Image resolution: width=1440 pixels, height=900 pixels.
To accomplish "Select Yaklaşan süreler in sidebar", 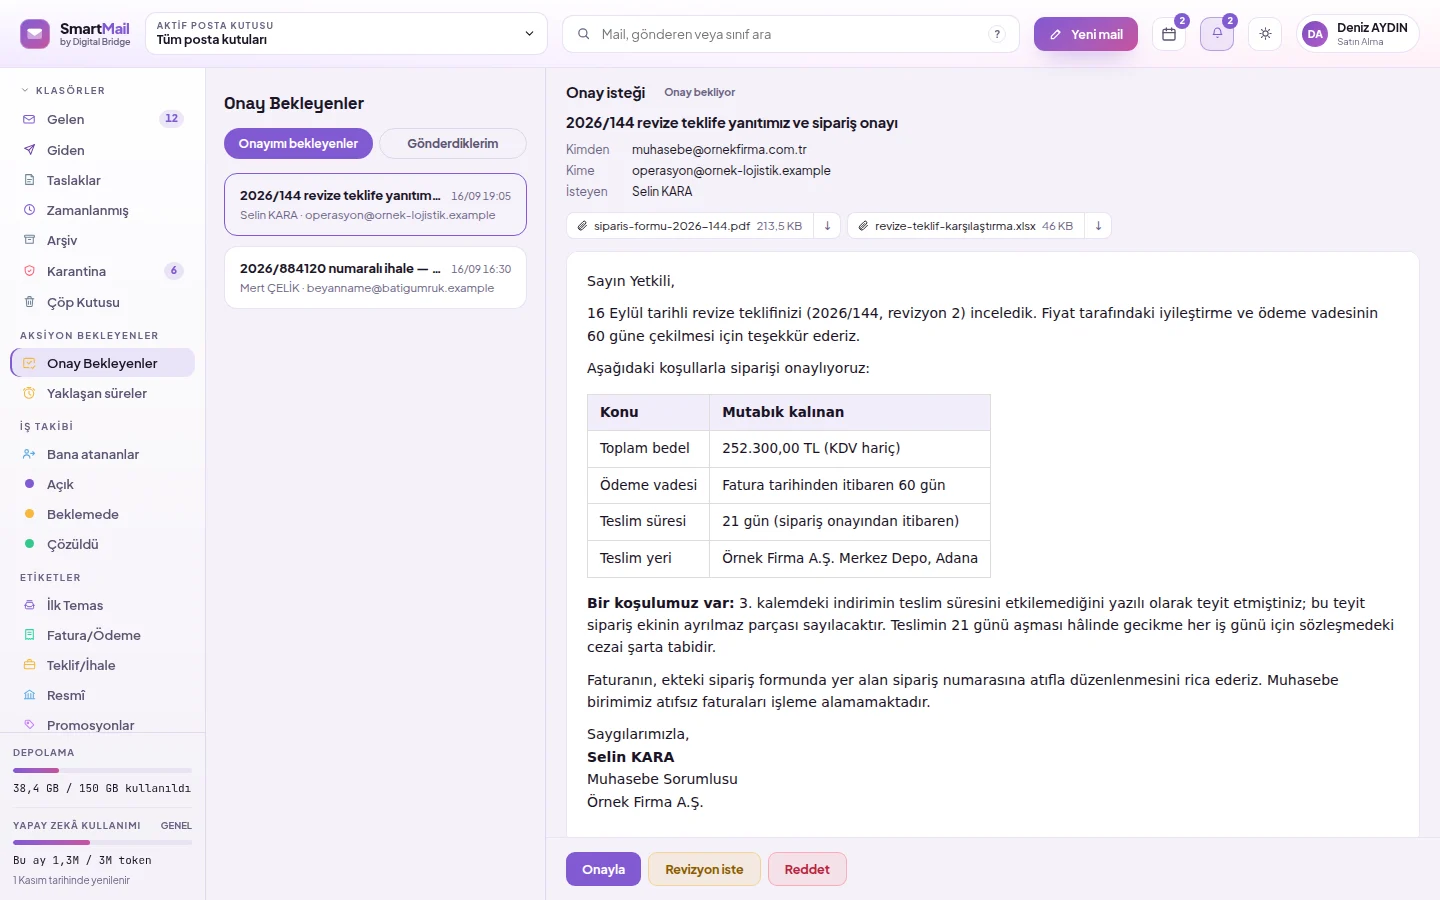I will 102,393.
